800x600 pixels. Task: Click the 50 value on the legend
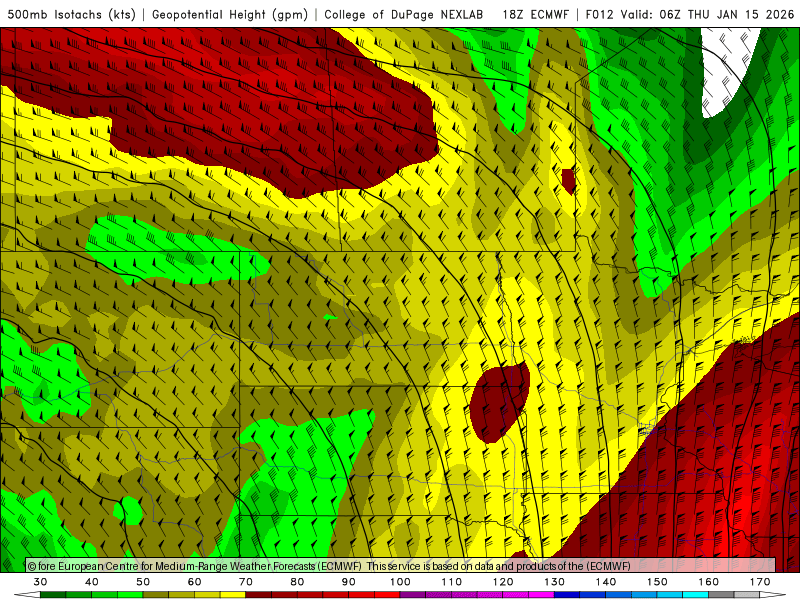click(x=143, y=582)
